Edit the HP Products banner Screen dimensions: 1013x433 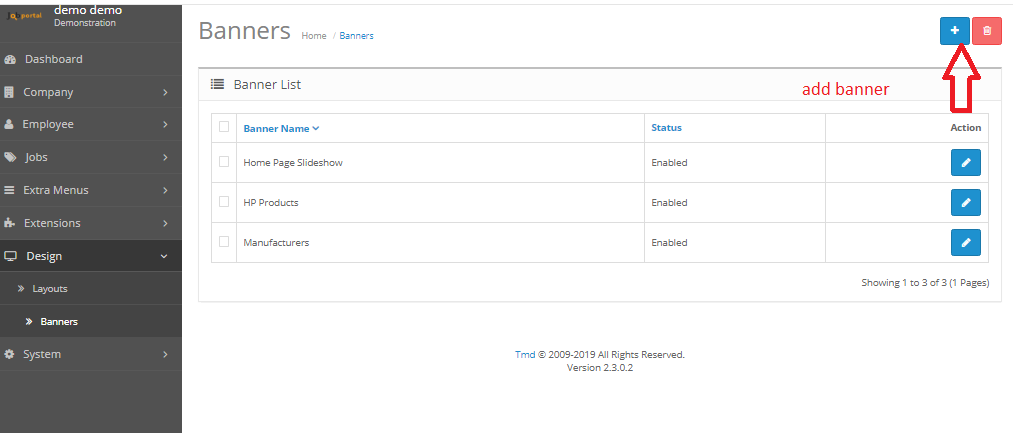[x=965, y=203]
